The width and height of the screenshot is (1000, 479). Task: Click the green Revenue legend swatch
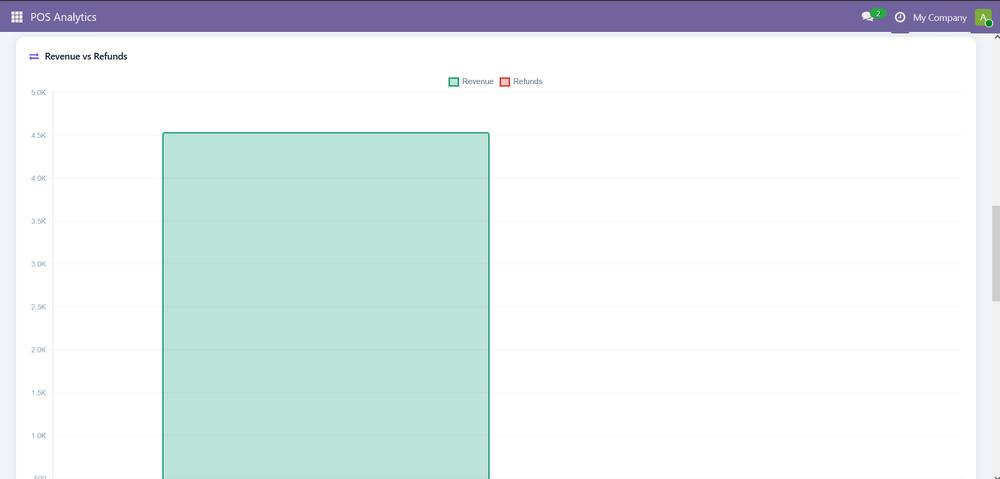click(x=454, y=82)
